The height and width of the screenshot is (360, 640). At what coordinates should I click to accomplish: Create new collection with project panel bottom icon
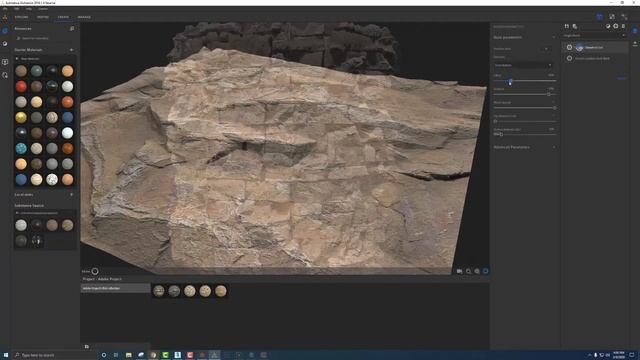(87, 347)
